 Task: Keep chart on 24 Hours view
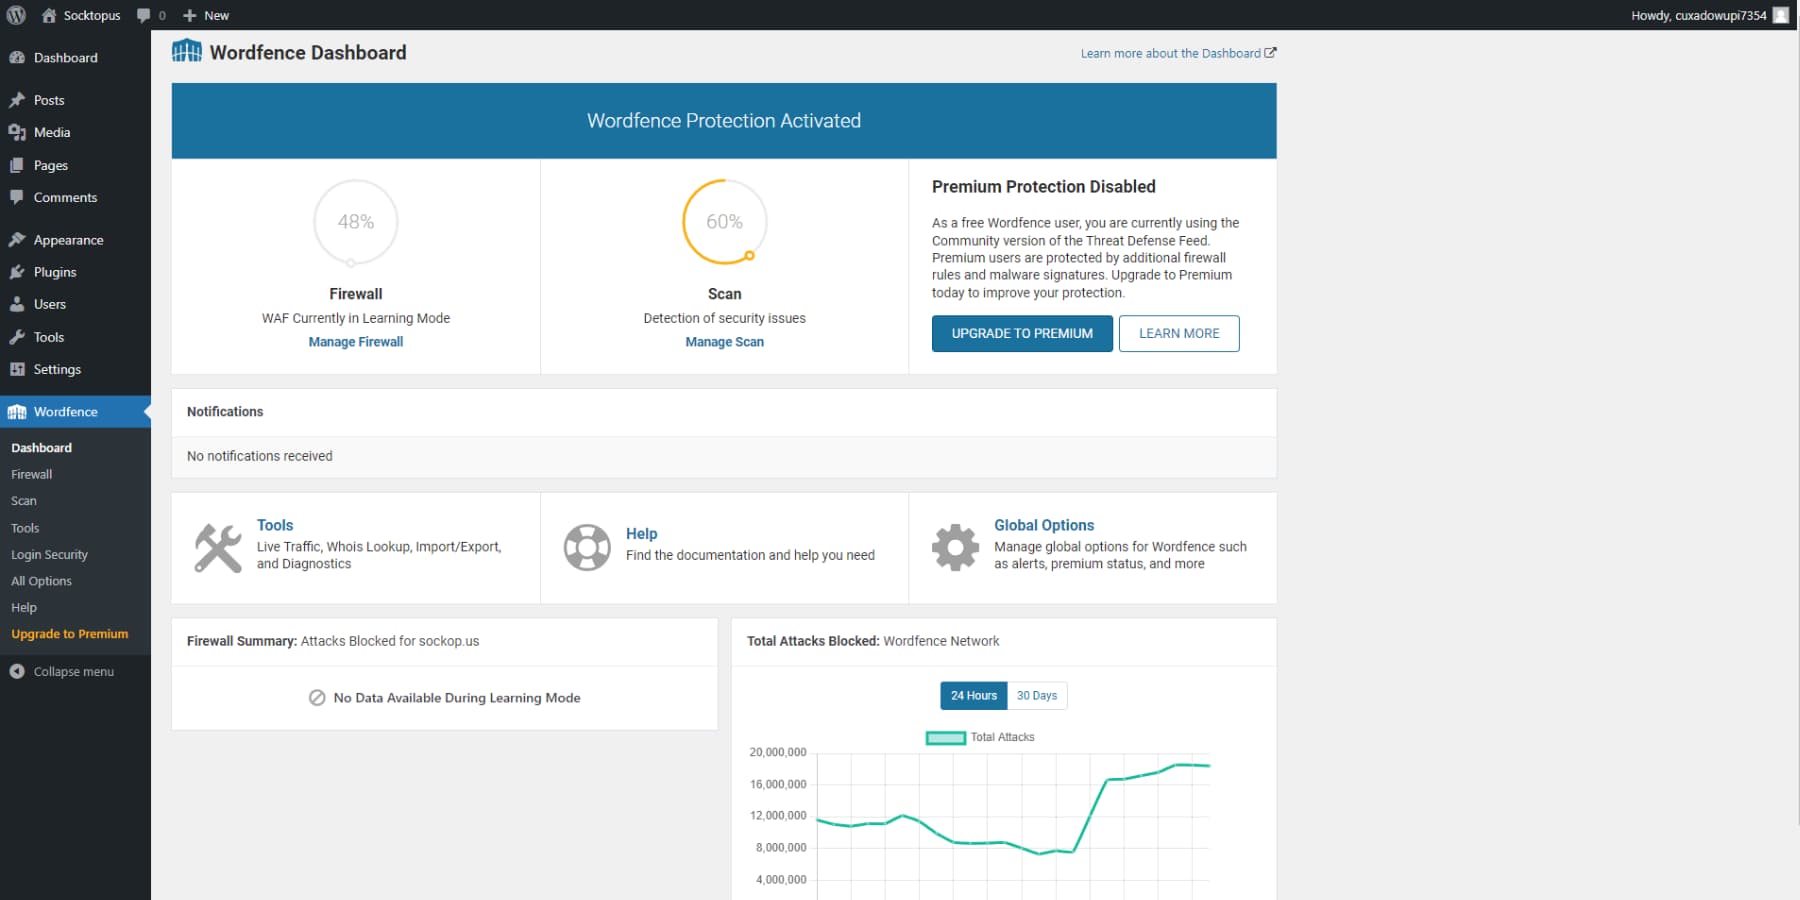(x=972, y=695)
